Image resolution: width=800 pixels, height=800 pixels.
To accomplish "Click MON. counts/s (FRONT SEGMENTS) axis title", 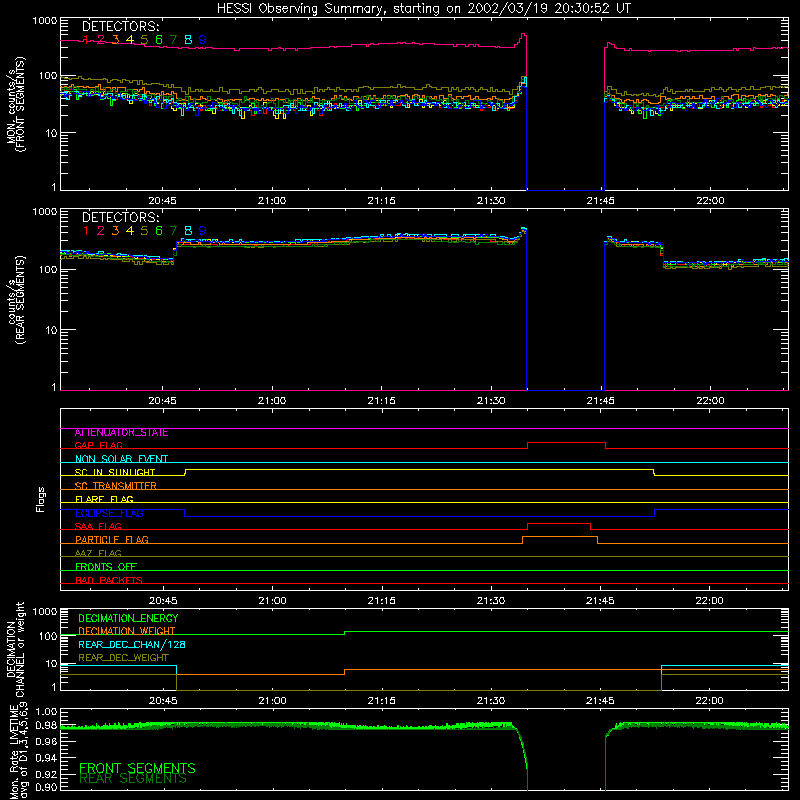I will click(x=16, y=104).
